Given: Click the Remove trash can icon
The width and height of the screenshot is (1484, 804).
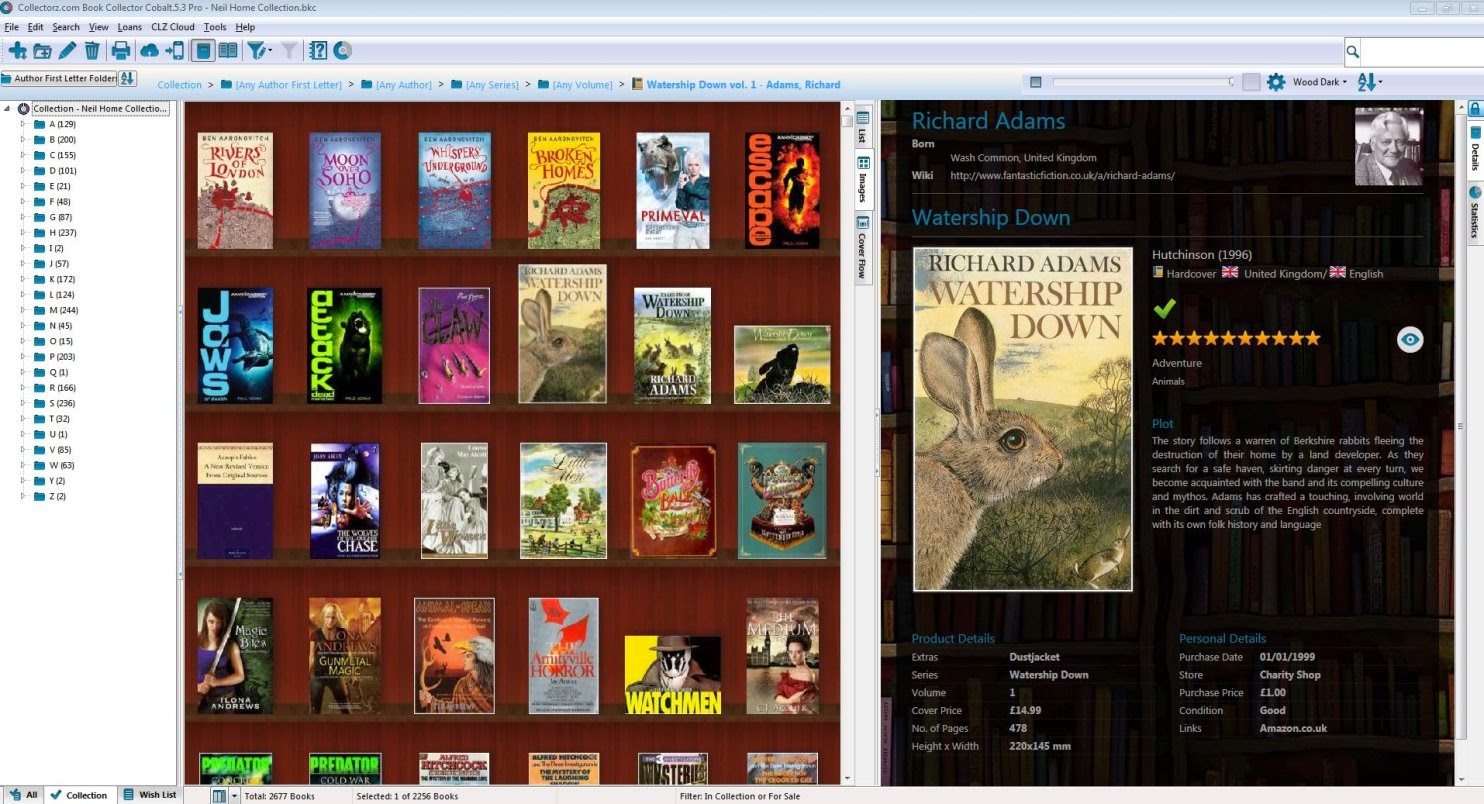Looking at the screenshot, I should pyautogui.click(x=92, y=51).
